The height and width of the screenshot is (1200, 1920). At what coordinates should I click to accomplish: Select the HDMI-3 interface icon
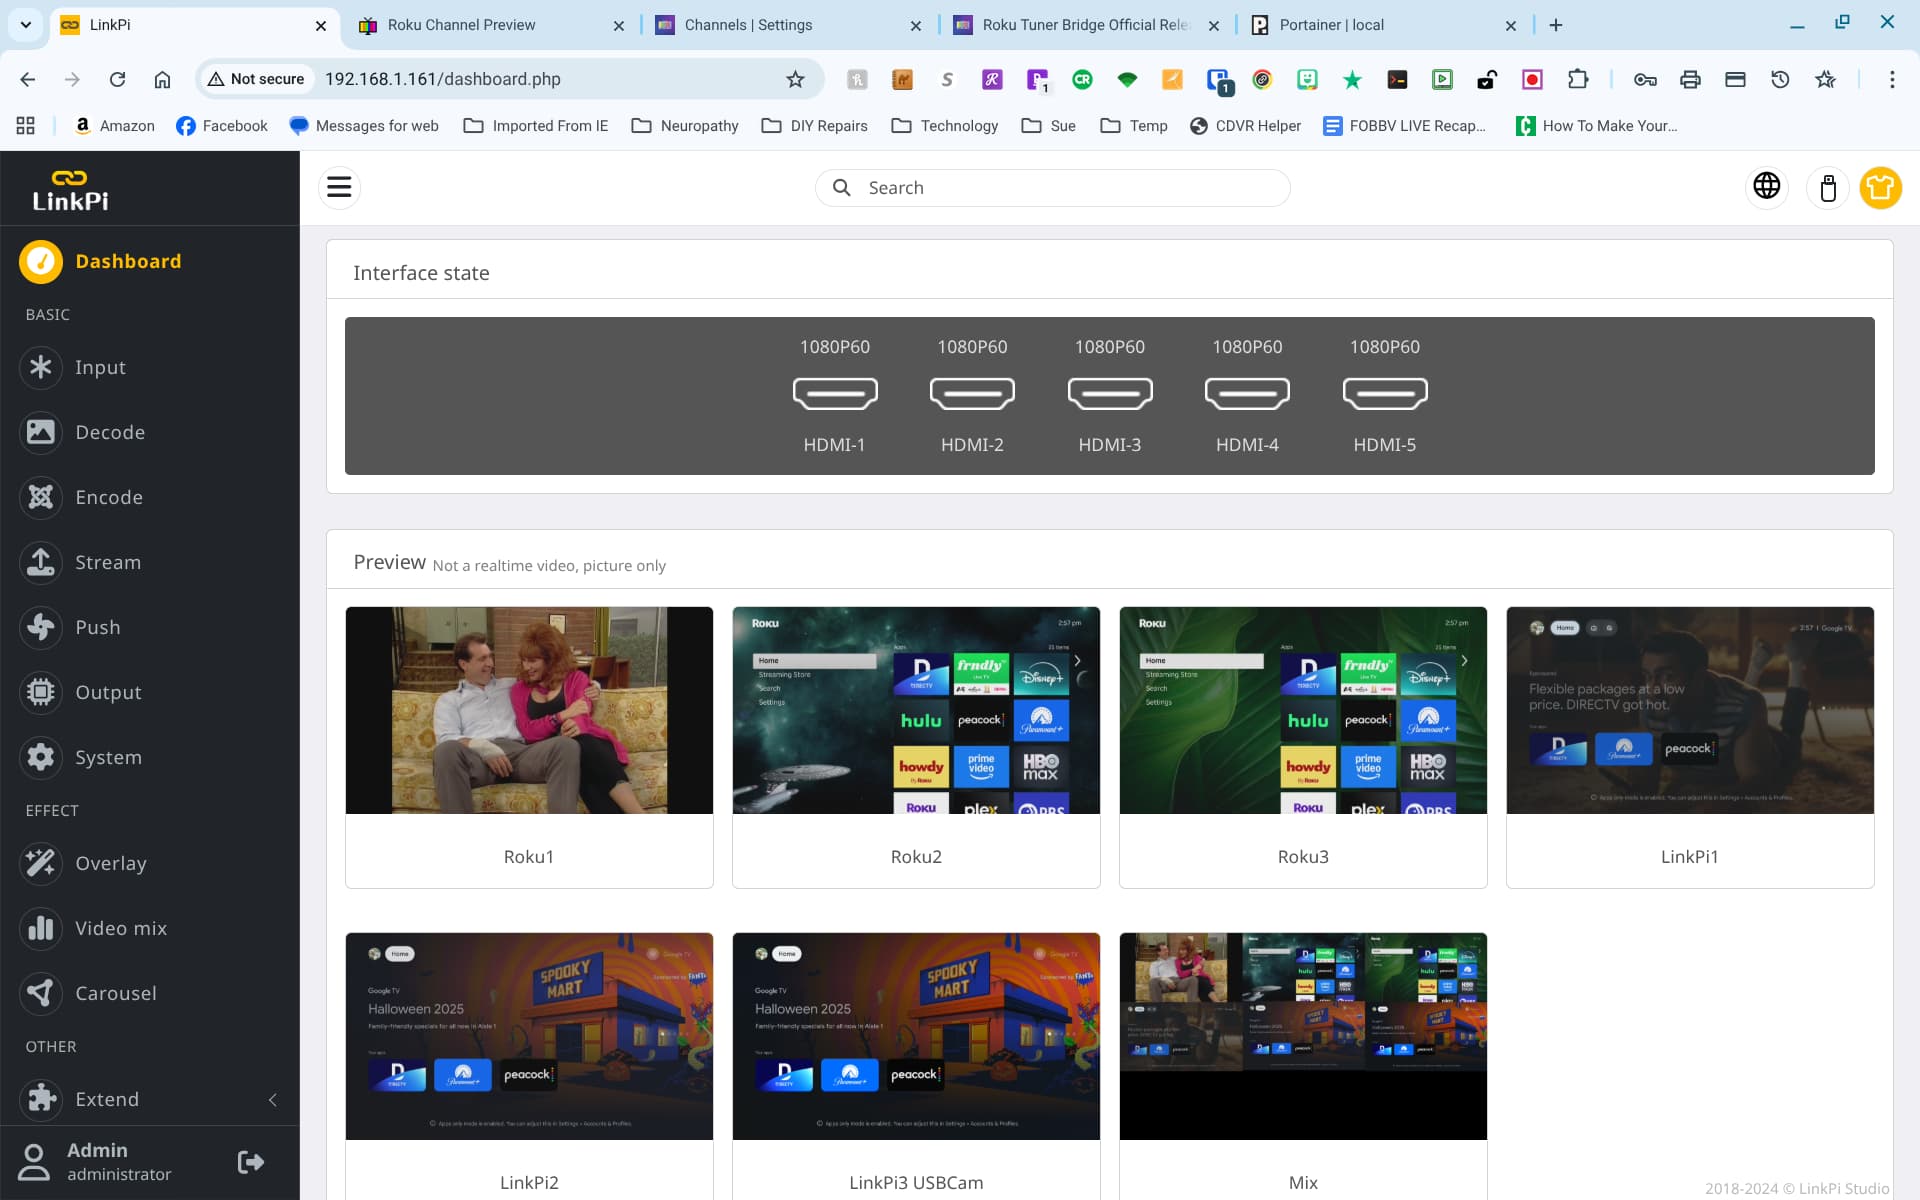pyautogui.click(x=1109, y=393)
